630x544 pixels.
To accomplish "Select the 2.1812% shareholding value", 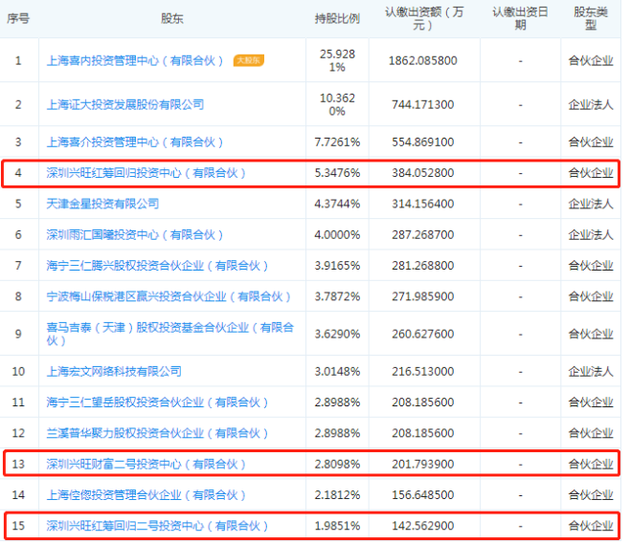I will (337, 495).
